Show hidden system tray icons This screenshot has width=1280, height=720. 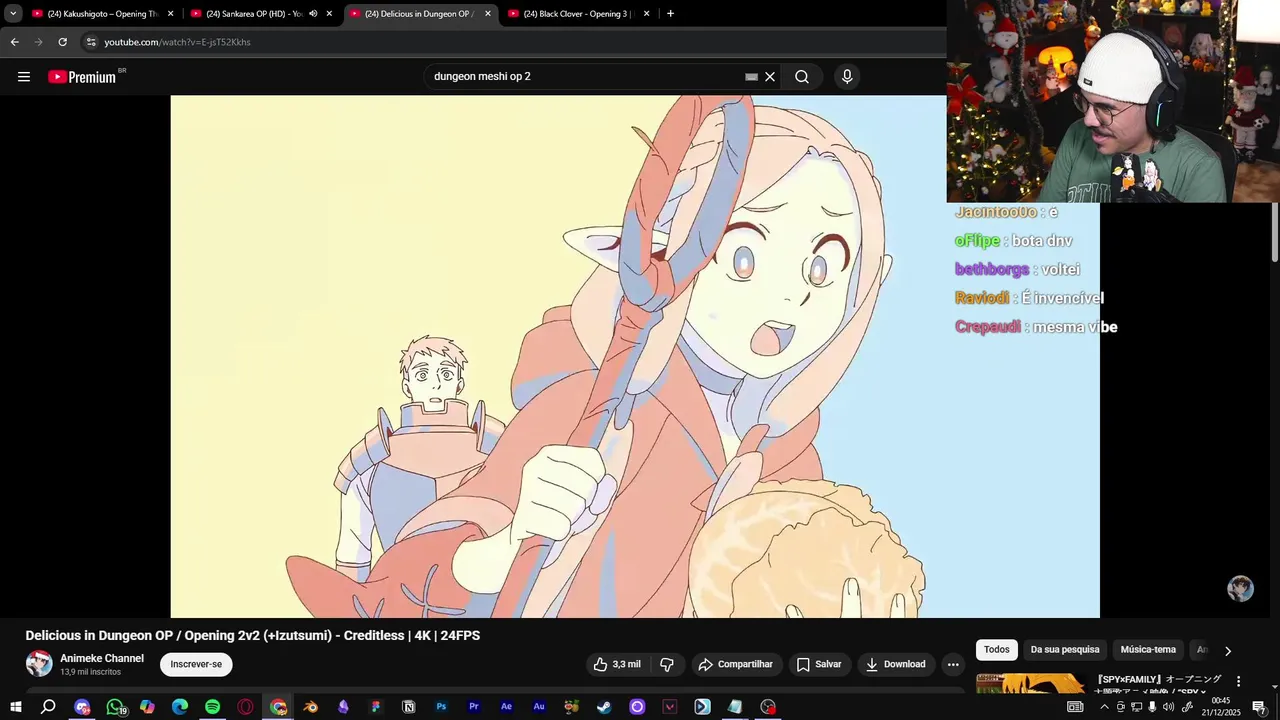(x=1104, y=707)
